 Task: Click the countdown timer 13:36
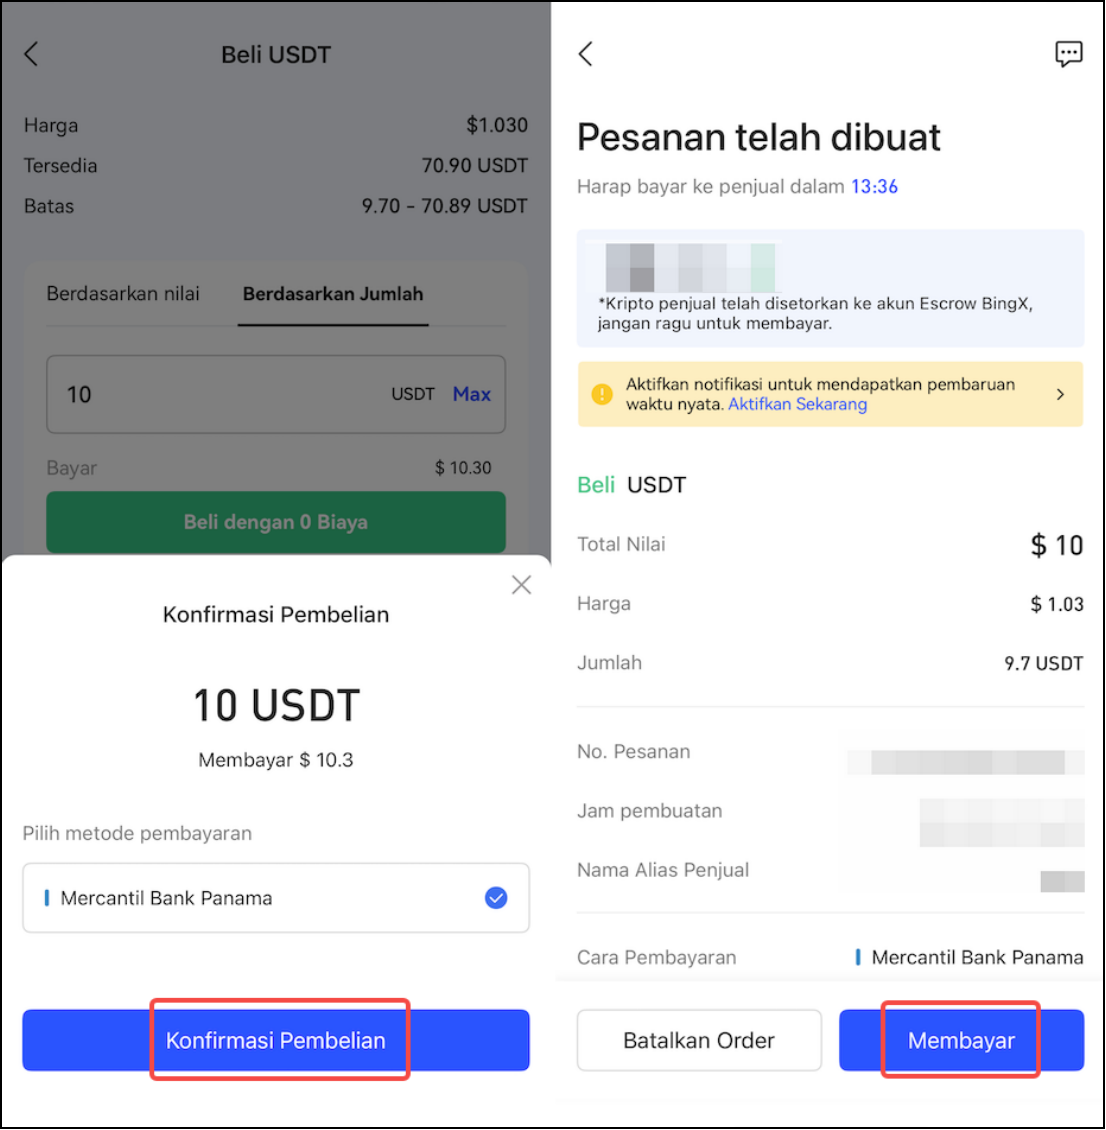click(874, 187)
